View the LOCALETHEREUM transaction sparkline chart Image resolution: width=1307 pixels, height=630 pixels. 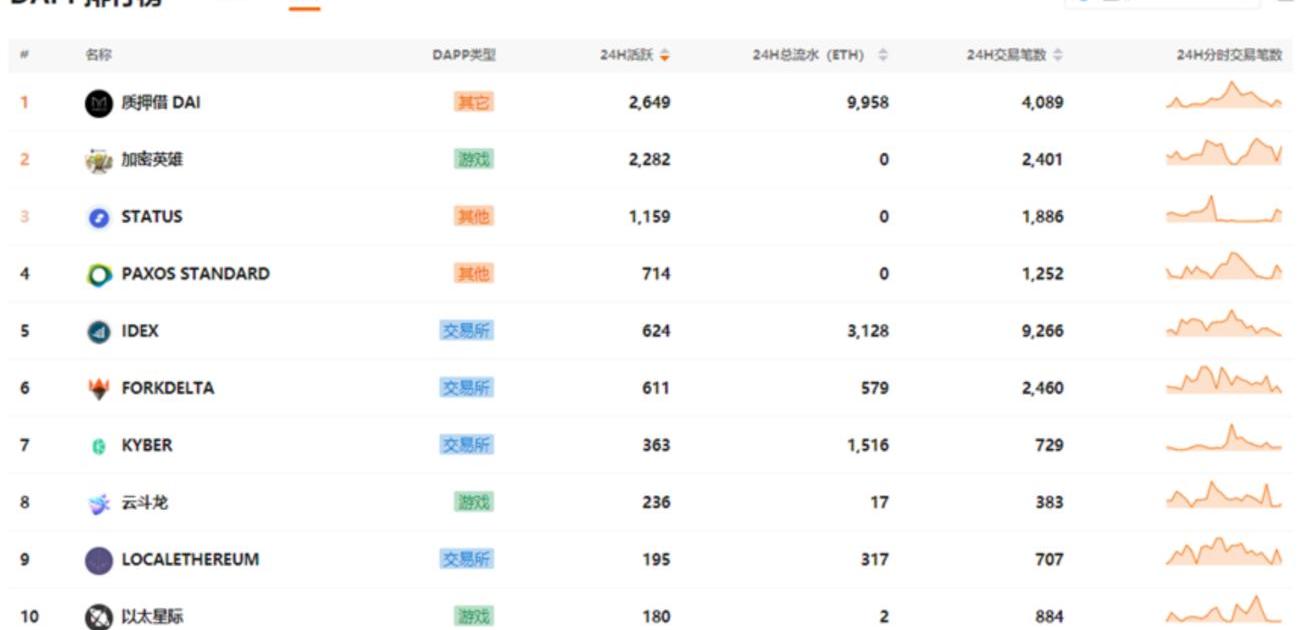tap(1224, 552)
